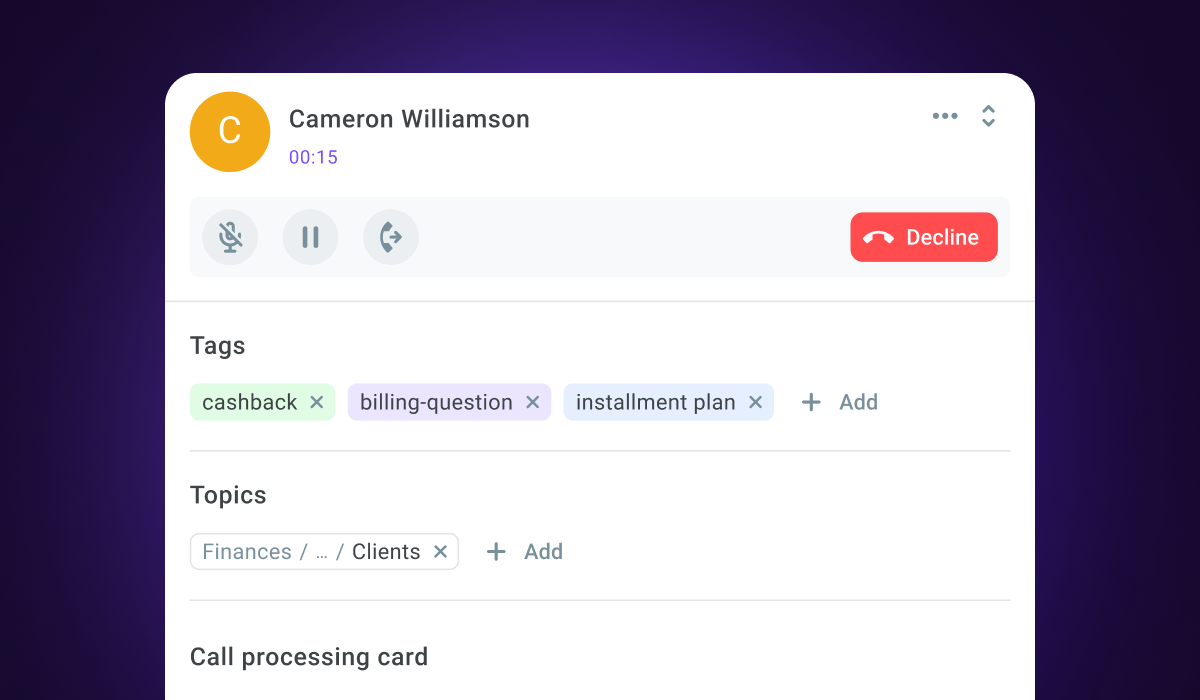
Task: Remove the cashback tag
Action: tap(317, 402)
